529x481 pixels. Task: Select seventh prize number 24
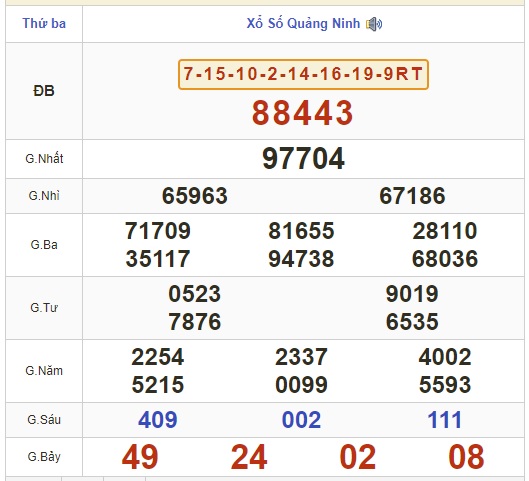coord(249,457)
